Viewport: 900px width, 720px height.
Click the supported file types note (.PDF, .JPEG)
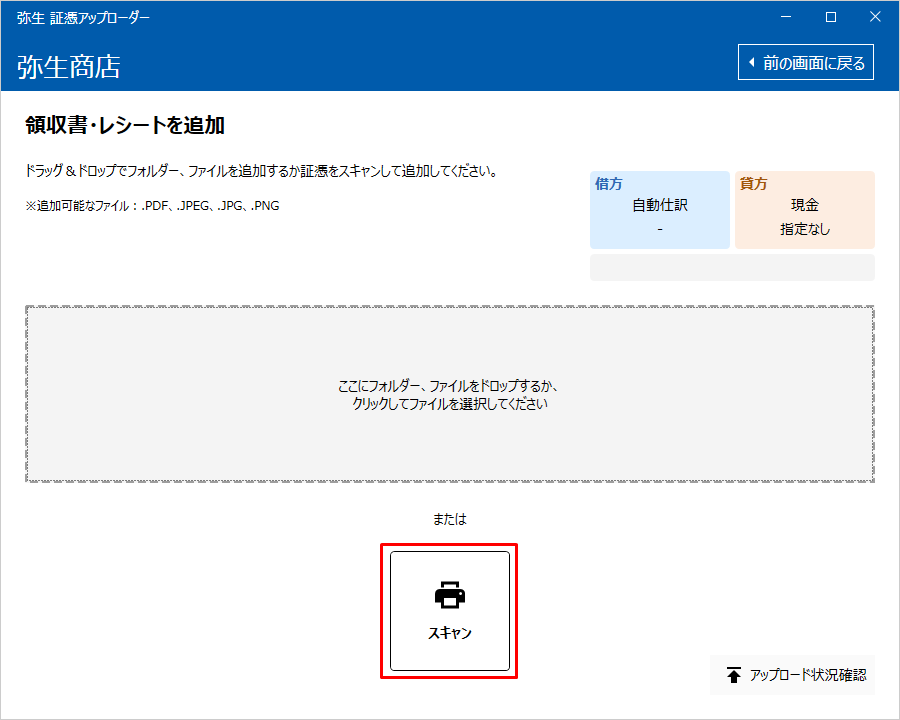pos(152,206)
